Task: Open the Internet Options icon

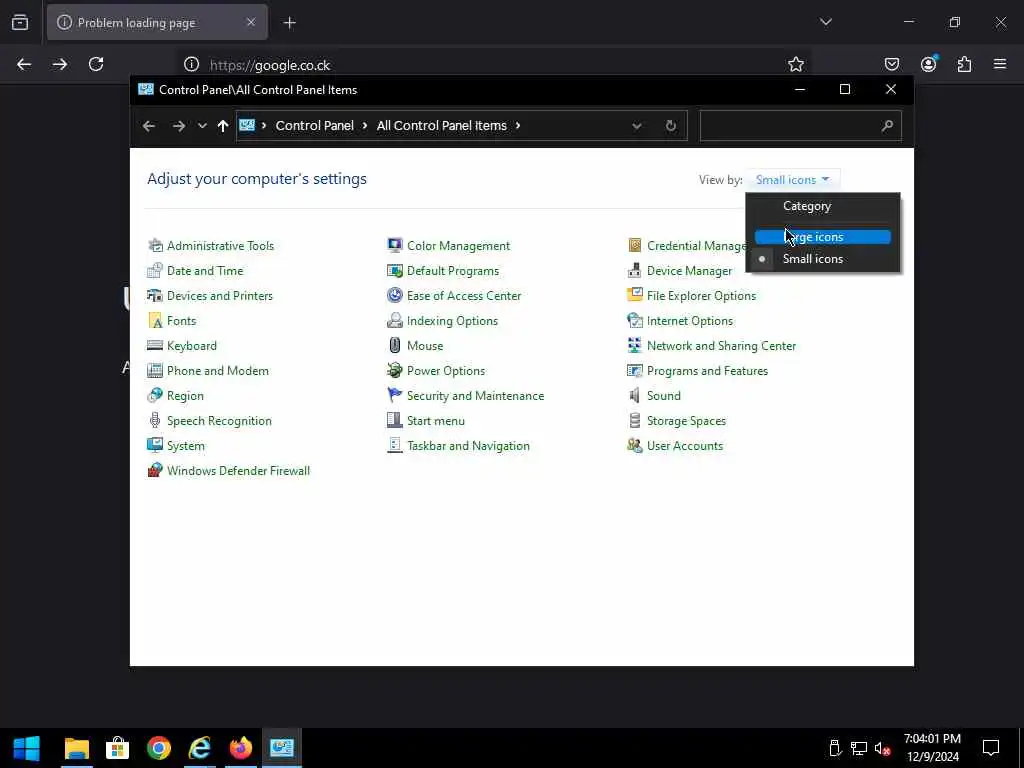Action: [x=635, y=321]
